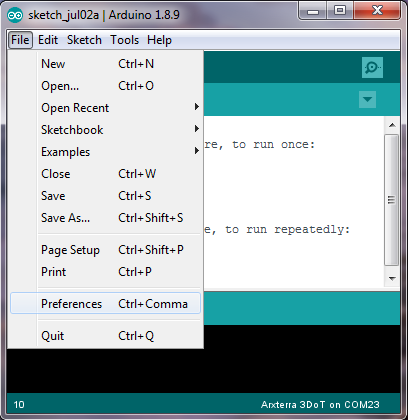
Task: Click the 'to run once:' comment text
Action: (x=273, y=145)
